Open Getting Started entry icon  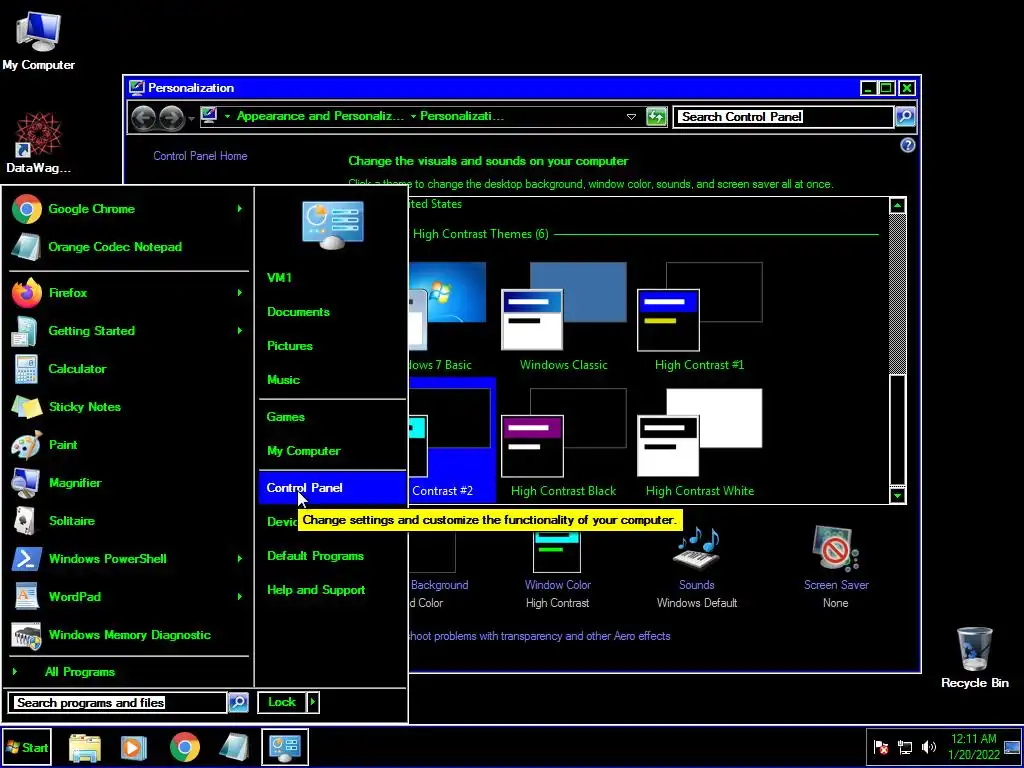(x=26, y=330)
